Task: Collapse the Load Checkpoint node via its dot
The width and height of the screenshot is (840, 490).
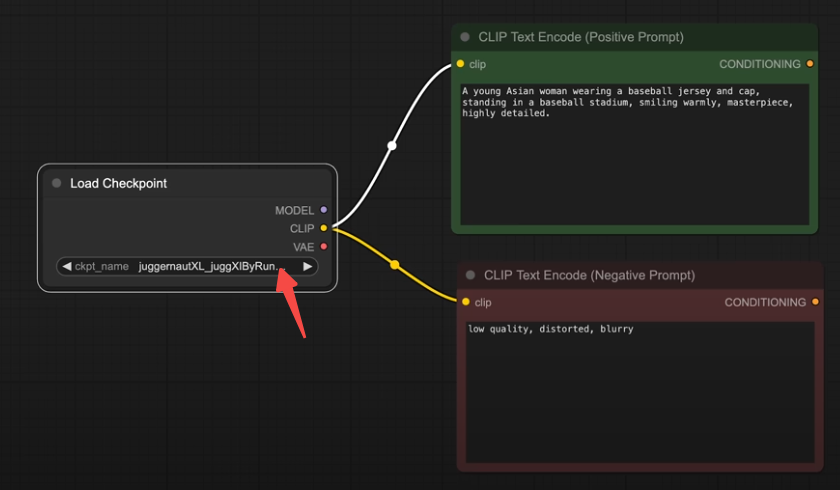Action: [x=56, y=183]
